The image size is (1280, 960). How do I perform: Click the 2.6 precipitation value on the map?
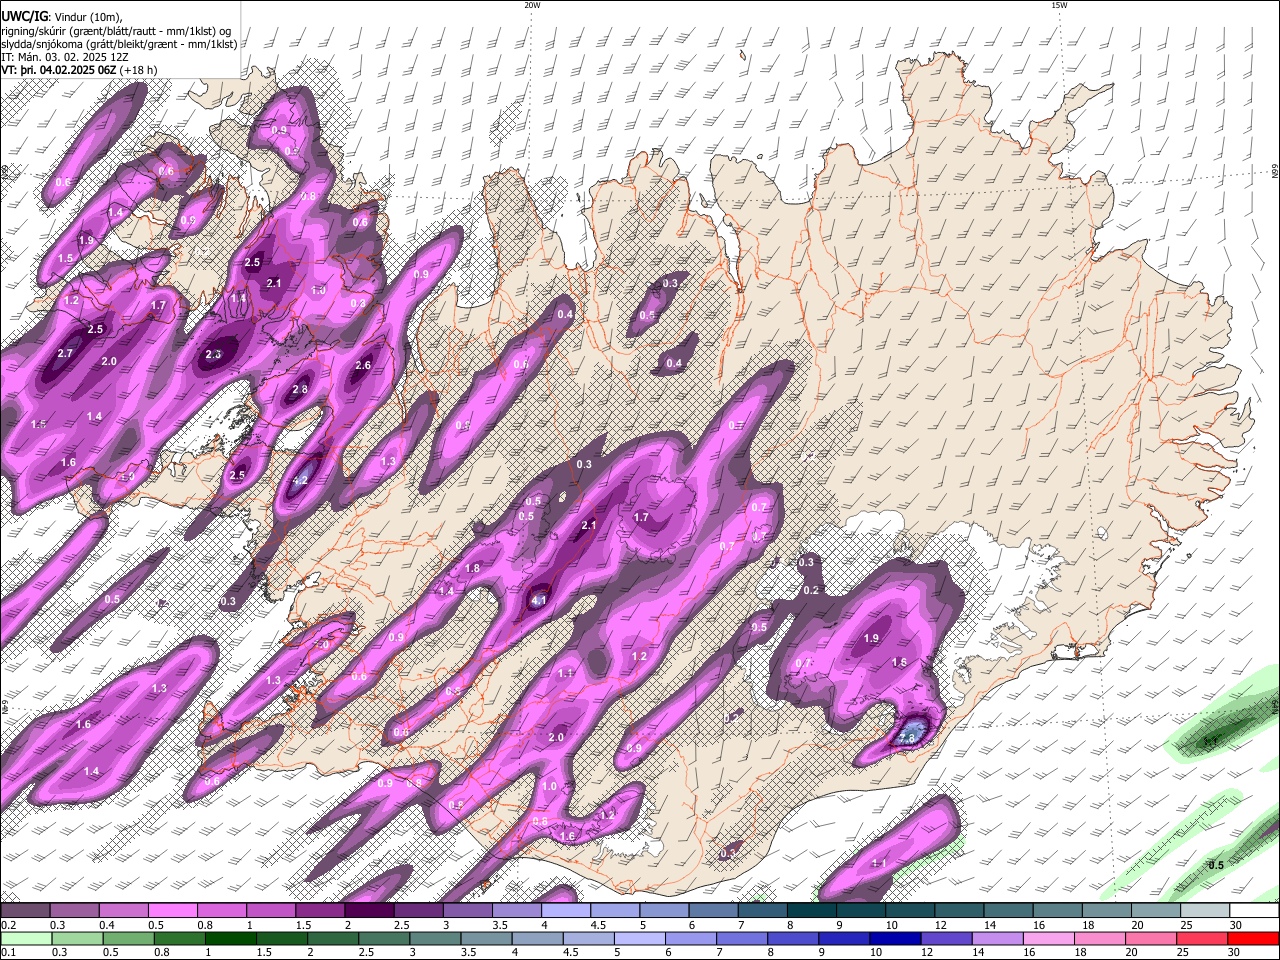pyautogui.click(x=363, y=366)
